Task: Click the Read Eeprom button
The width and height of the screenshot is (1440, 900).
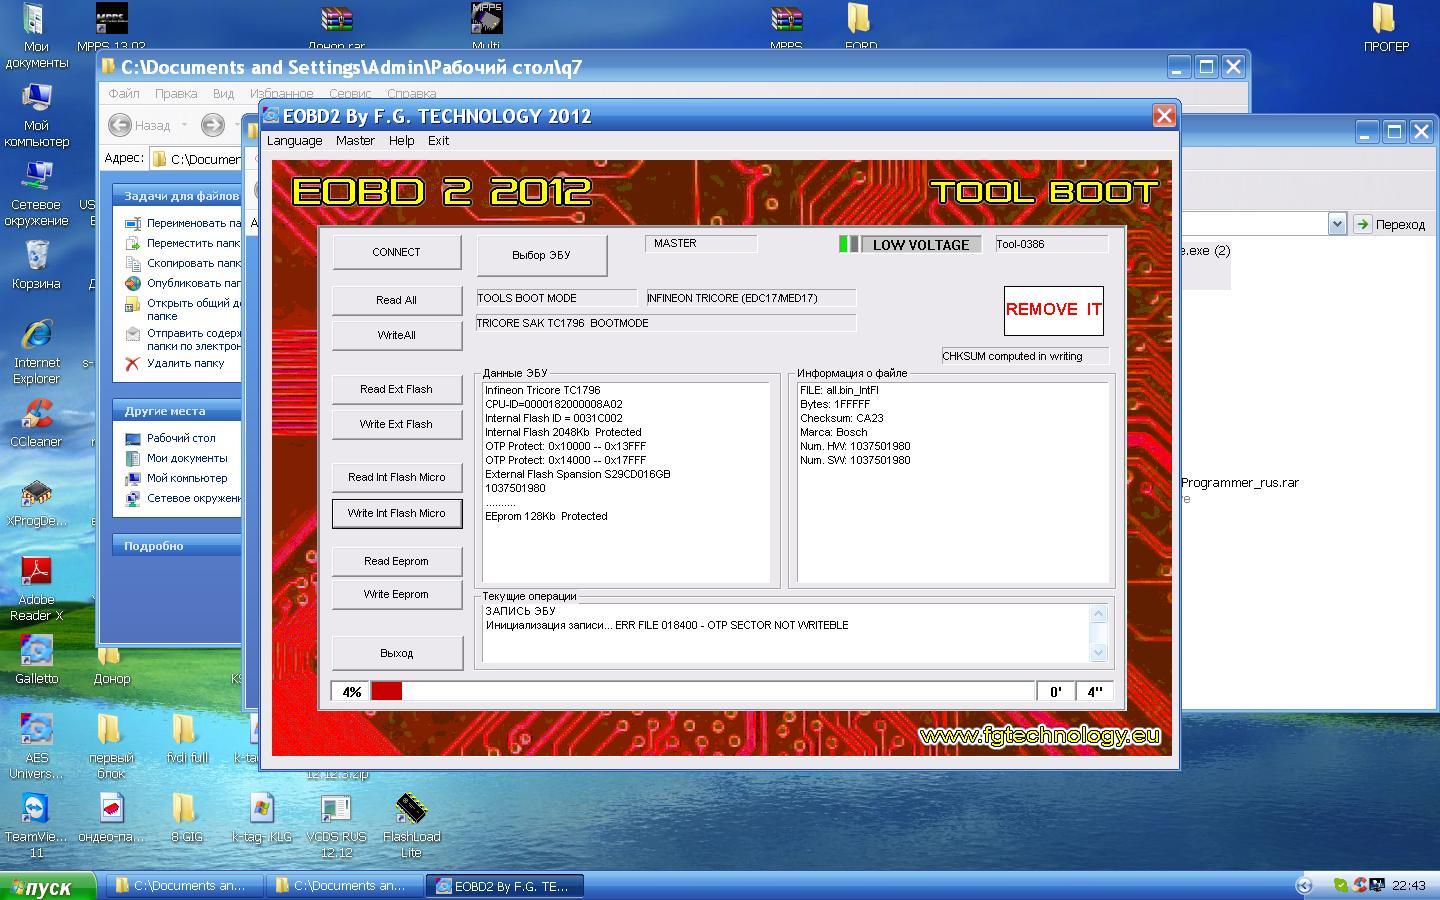Action: point(397,561)
